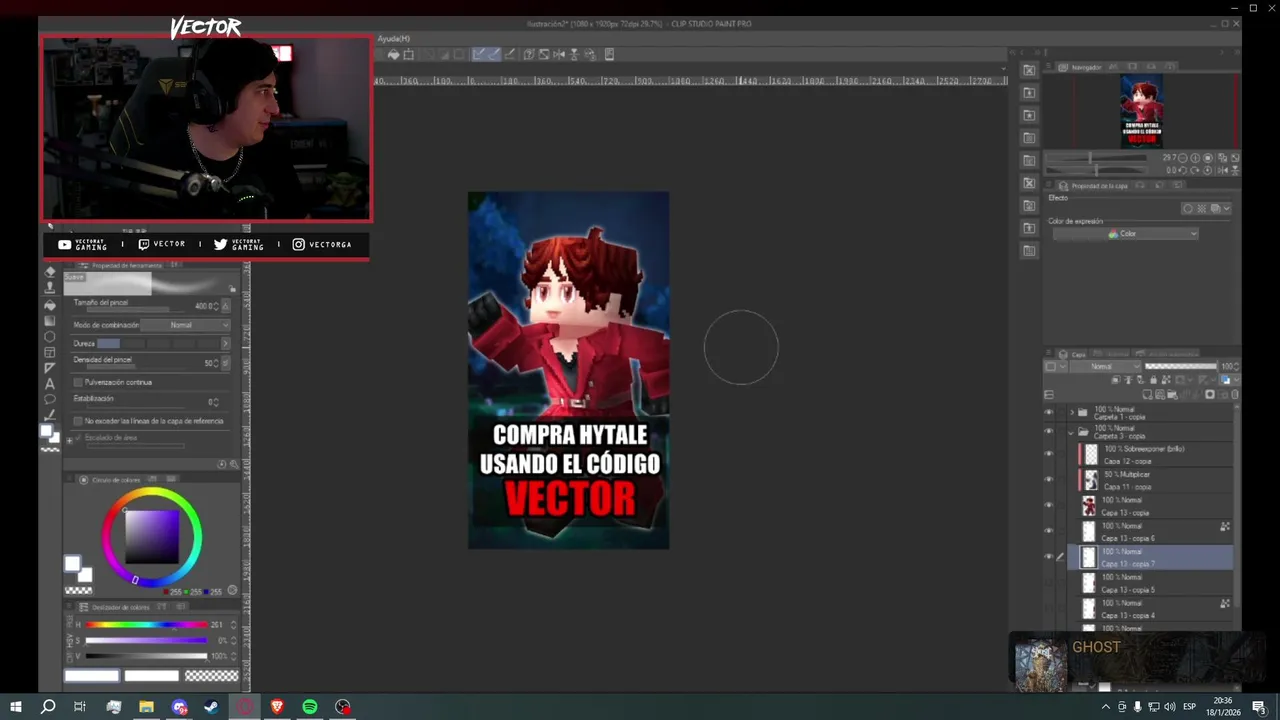Image resolution: width=1280 pixels, height=720 pixels.
Task: Click the Navigator zoom out icon
Action: tap(1184, 158)
